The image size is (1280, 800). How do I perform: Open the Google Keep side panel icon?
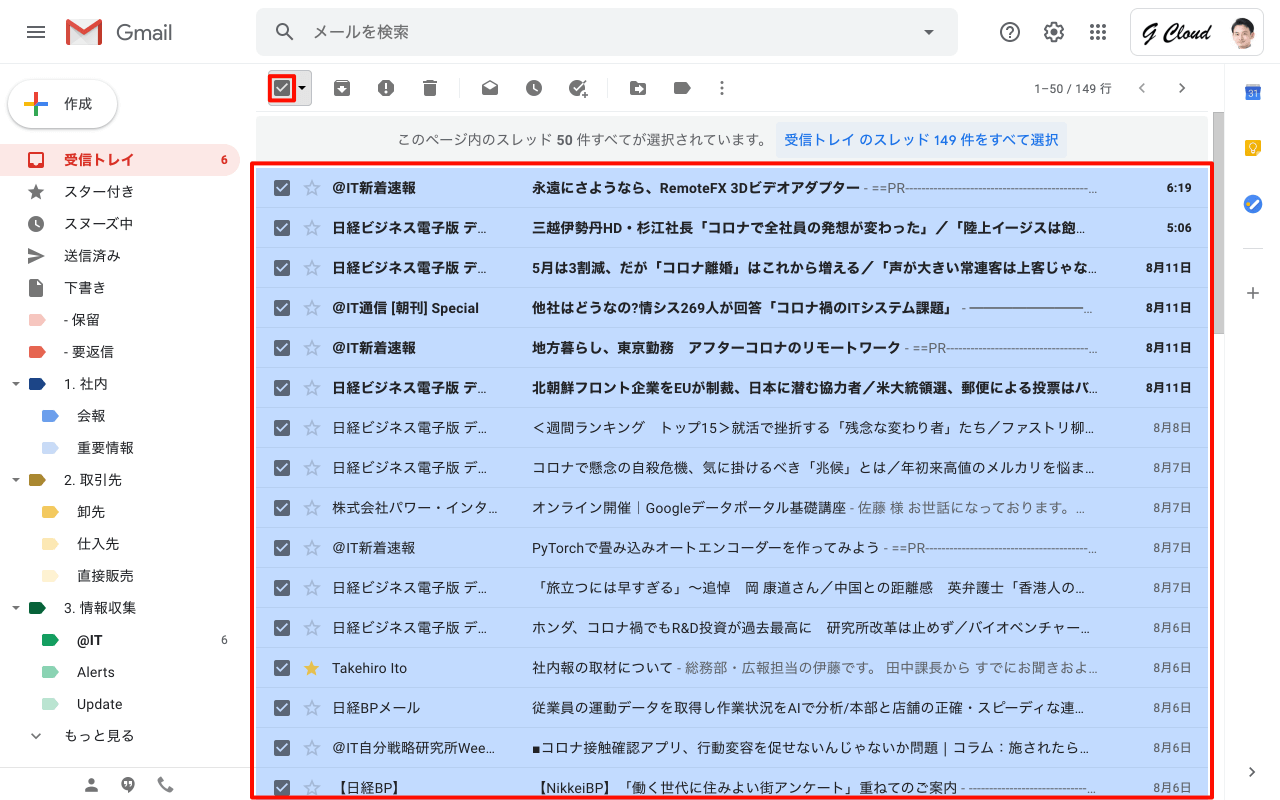[x=1253, y=148]
